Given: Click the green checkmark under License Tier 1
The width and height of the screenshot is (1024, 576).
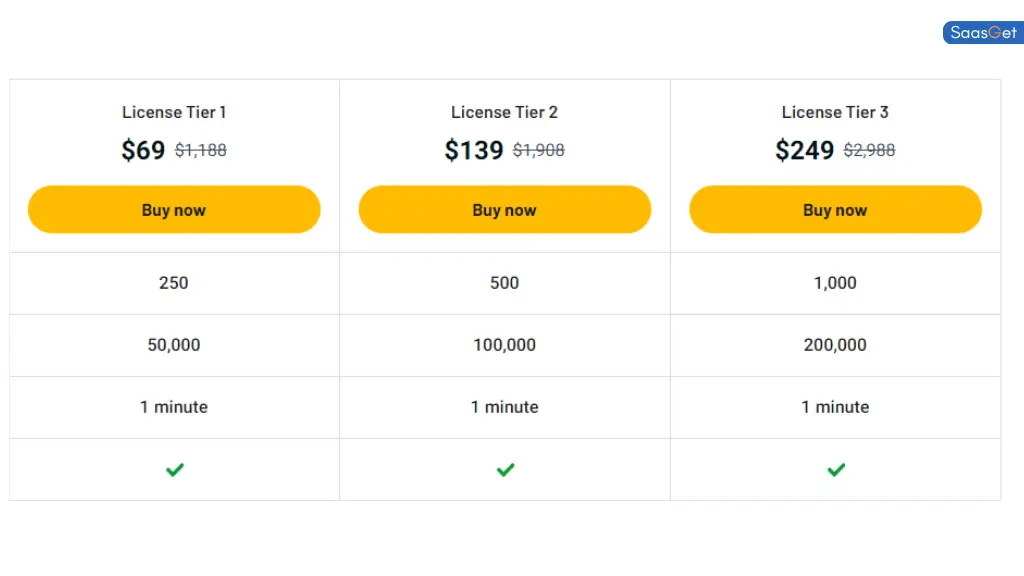Looking at the screenshot, I should coord(174,469).
